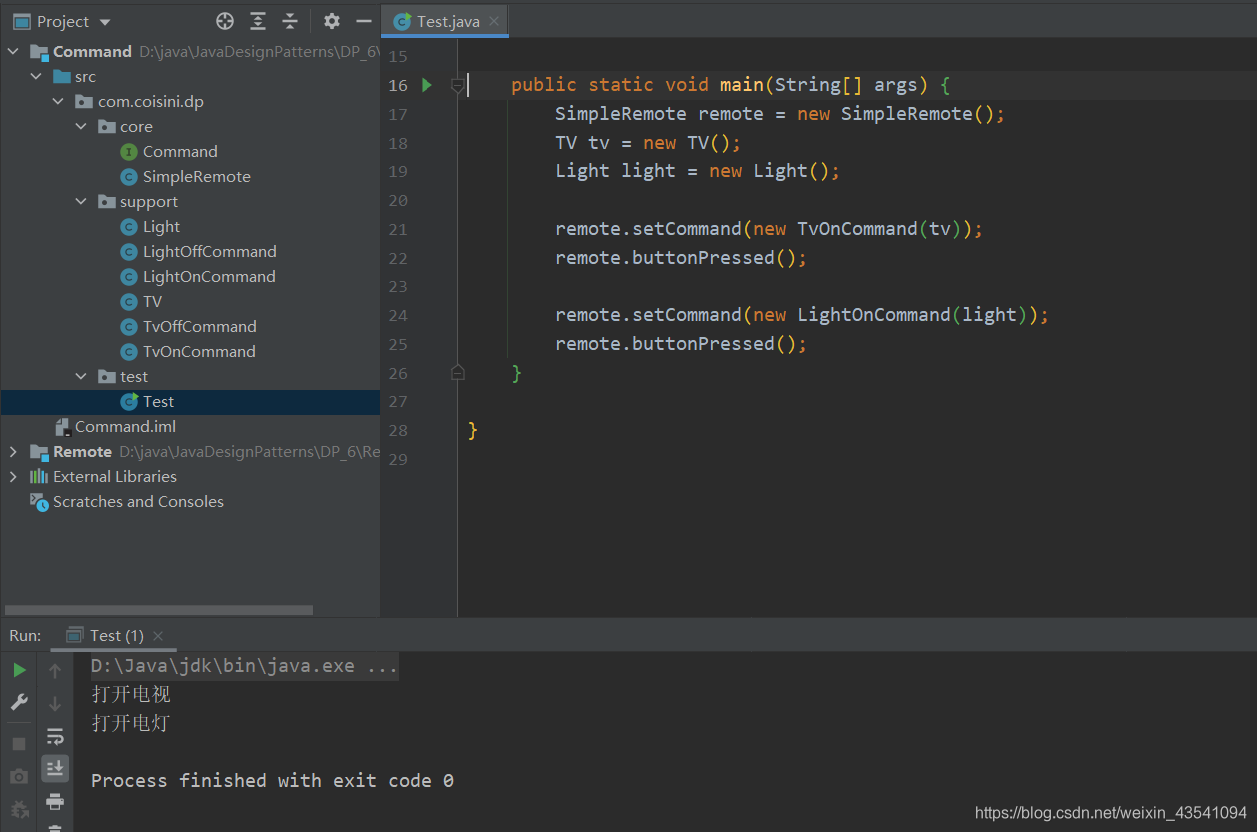Click SimpleRemote type on line 17
Image resolution: width=1257 pixels, height=832 pixels.
click(x=621, y=114)
